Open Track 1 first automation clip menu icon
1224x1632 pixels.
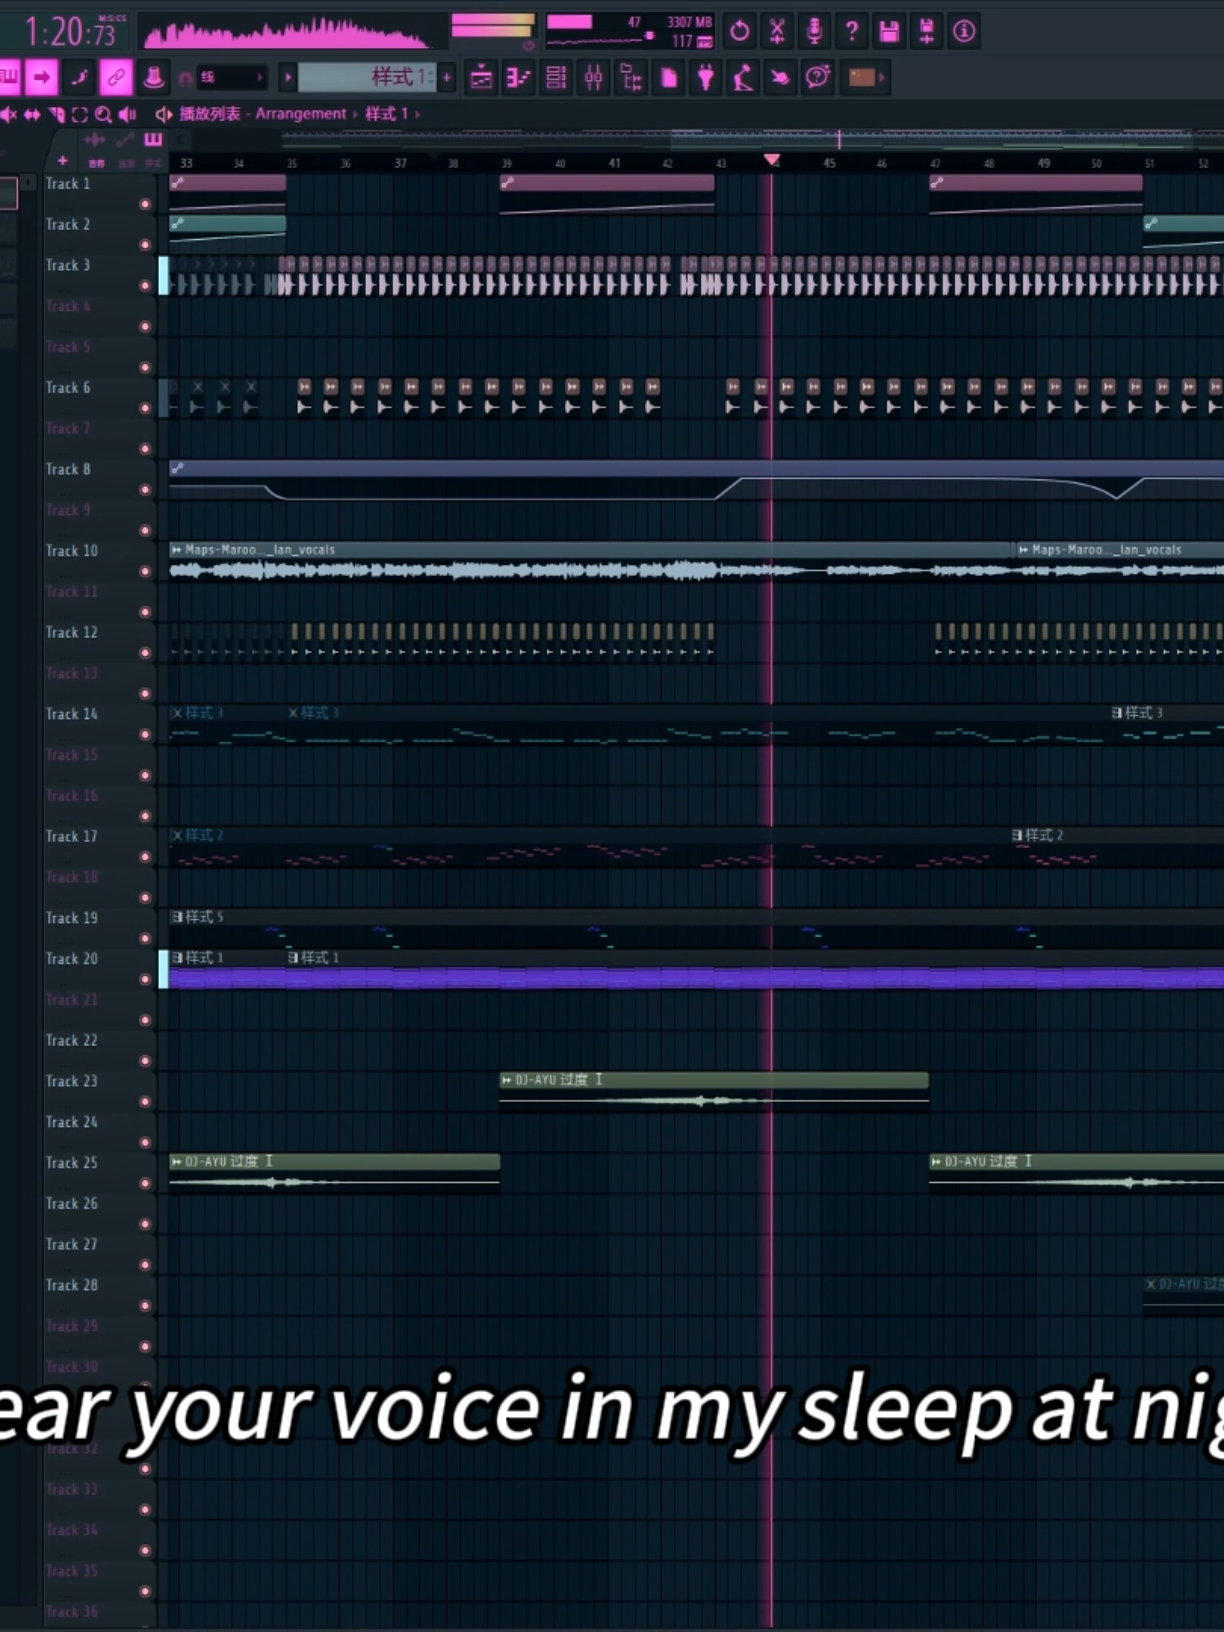pyautogui.click(x=177, y=183)
